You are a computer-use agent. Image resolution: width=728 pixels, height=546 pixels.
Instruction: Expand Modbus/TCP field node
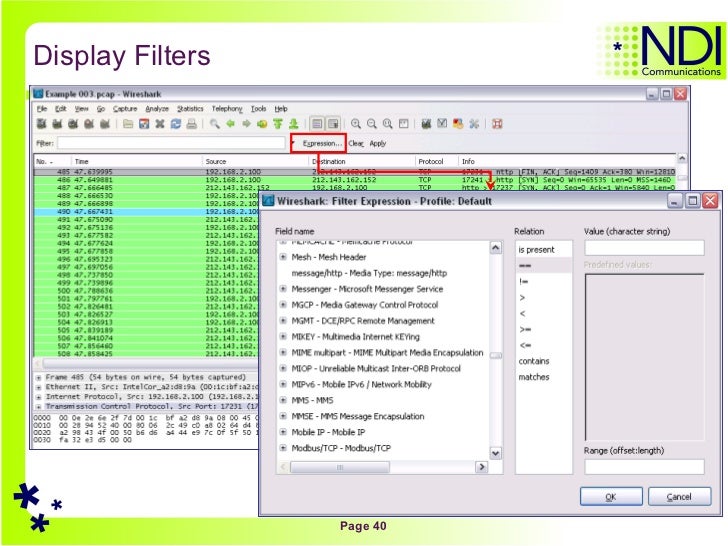point(283,448)
